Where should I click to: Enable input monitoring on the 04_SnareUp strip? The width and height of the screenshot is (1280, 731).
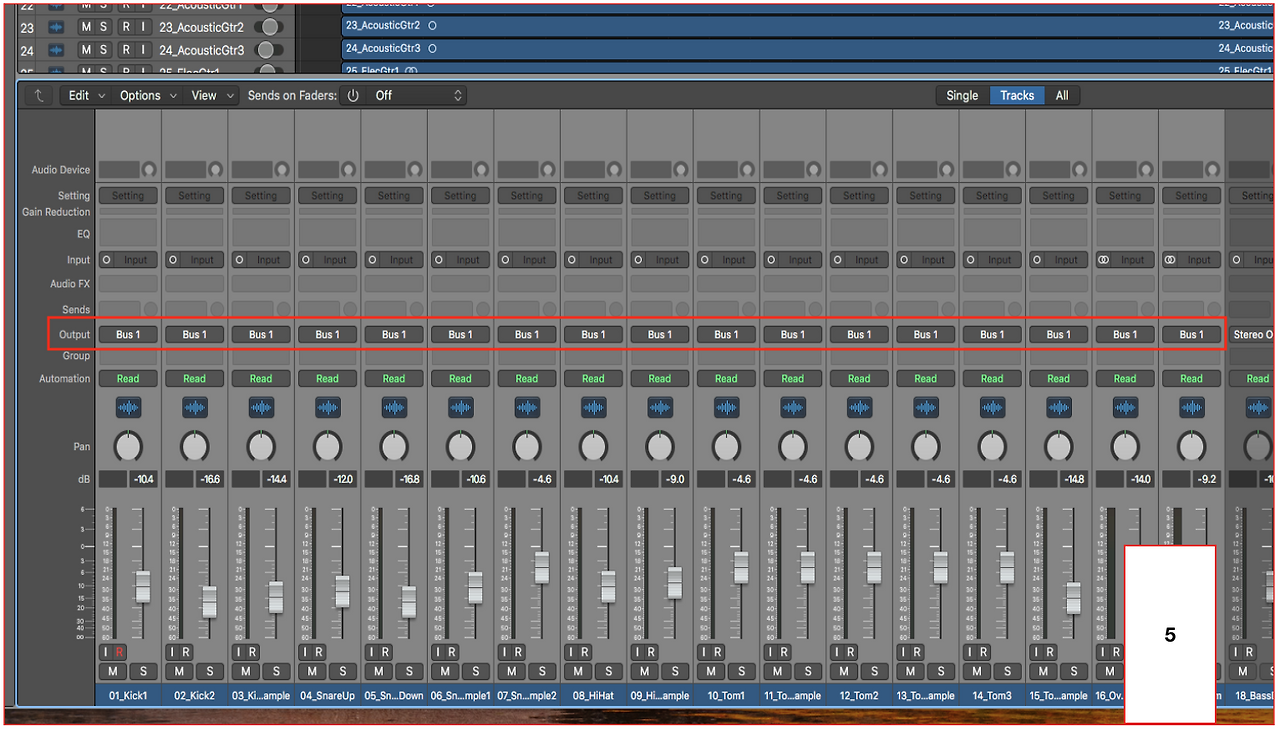tap(305, 652)
